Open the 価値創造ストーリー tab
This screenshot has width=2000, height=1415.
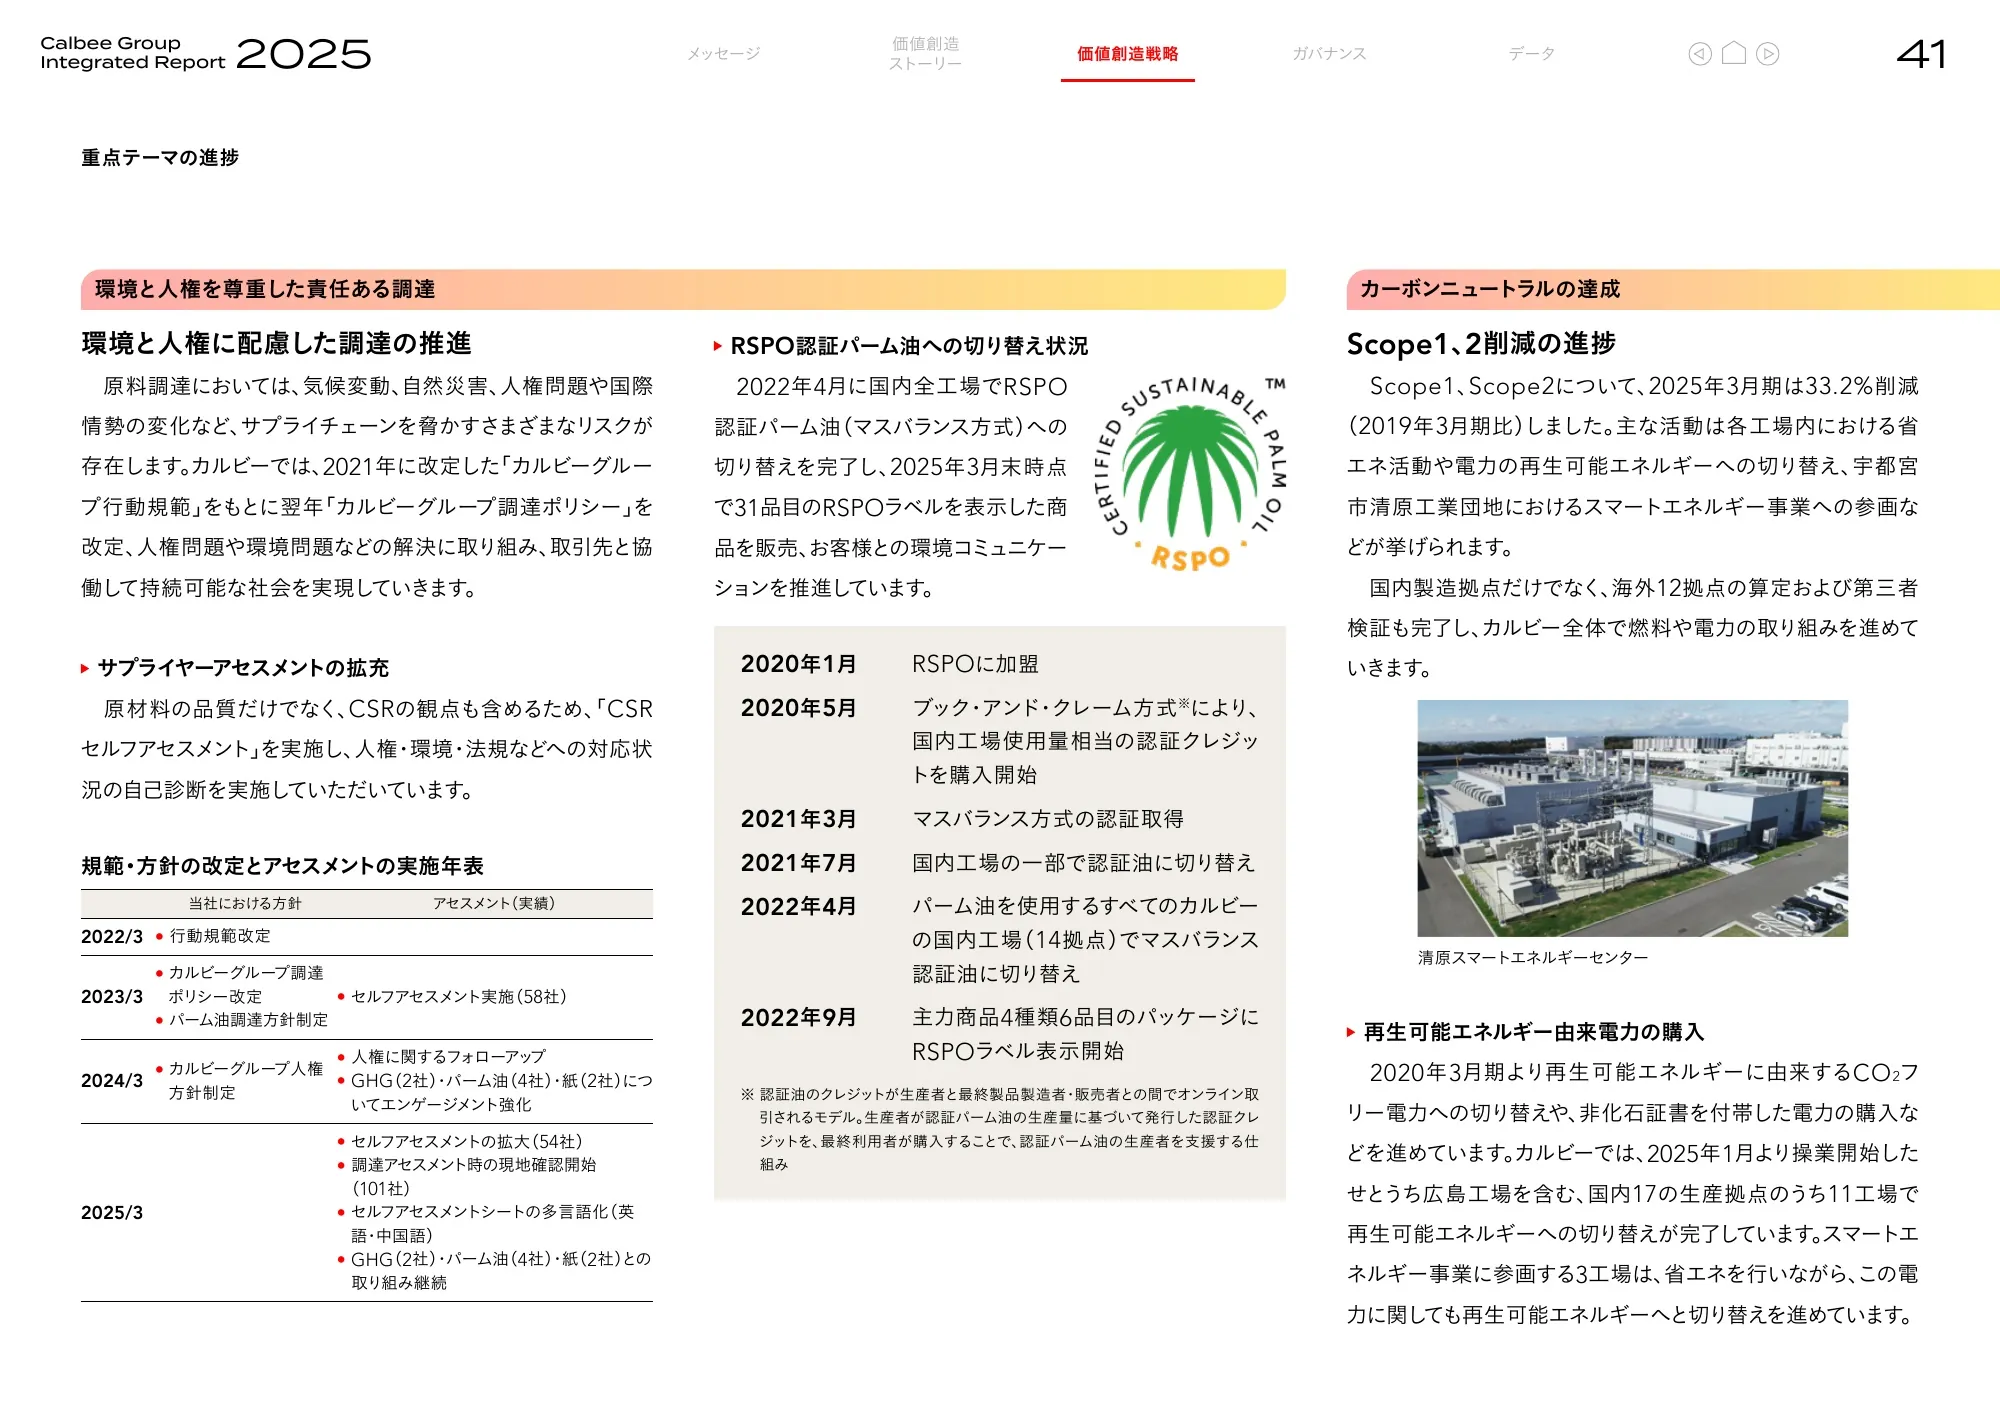(x=925, y=54)
